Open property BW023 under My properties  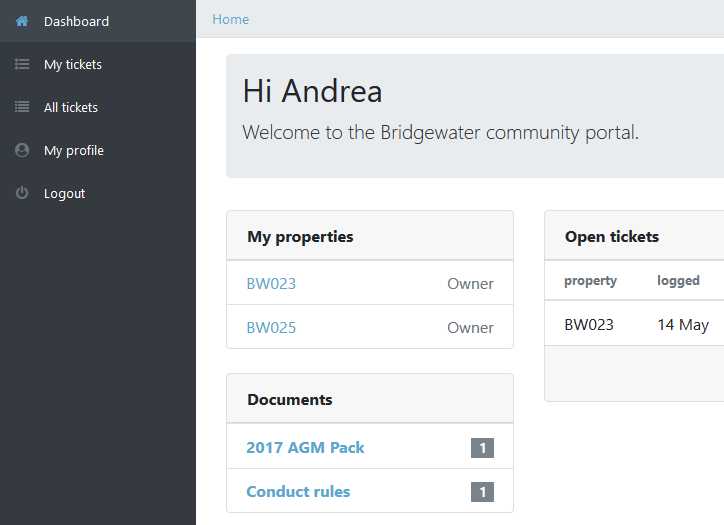pos(271,283)
